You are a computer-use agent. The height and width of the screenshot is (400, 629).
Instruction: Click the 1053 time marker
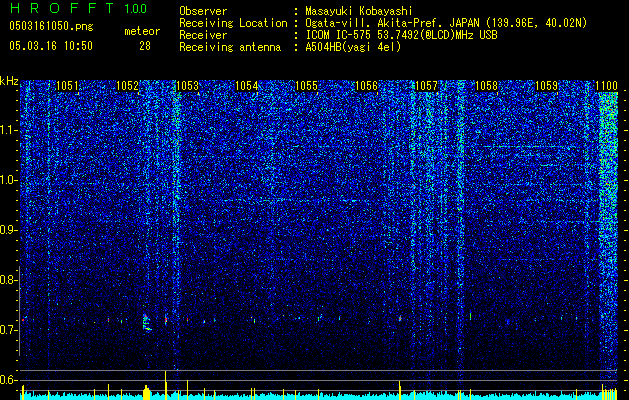(188, 86)
